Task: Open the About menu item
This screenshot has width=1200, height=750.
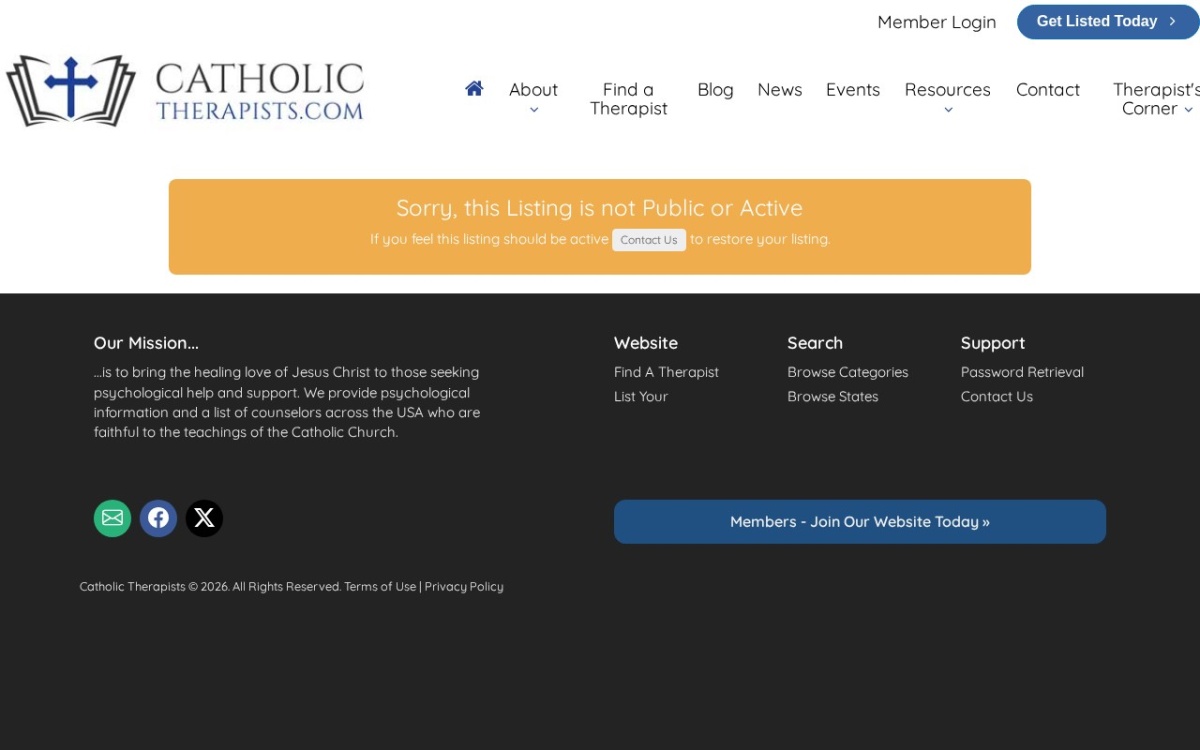Action: tap(533, 90)
